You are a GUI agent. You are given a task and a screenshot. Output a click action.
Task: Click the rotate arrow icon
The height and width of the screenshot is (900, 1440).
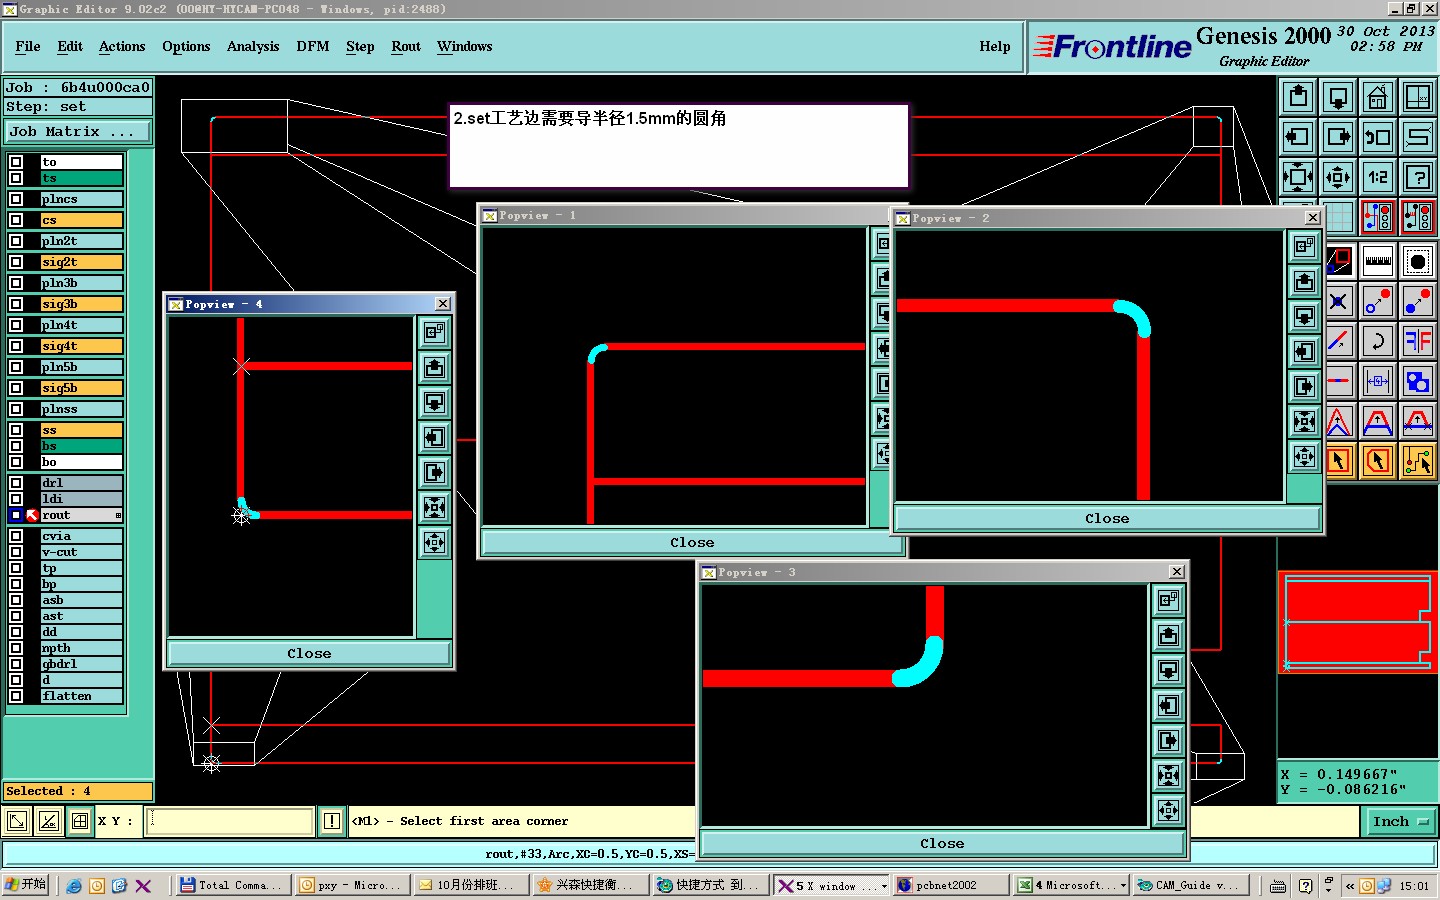pos(1378,341)
